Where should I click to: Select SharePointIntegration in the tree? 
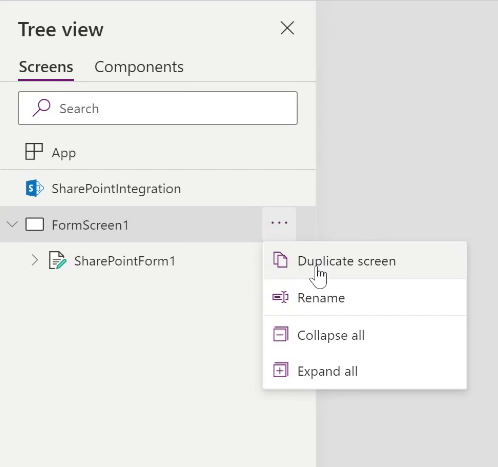(116, 189)
